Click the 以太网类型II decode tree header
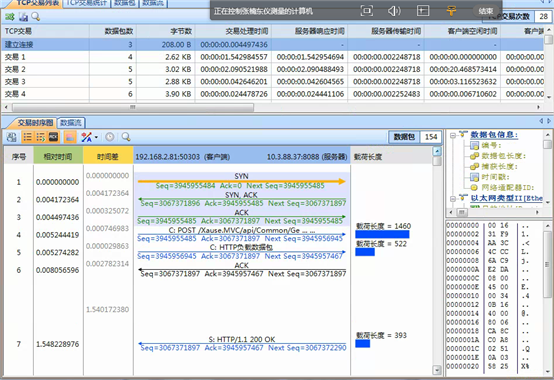554x380 pixels. pos(506,198)
